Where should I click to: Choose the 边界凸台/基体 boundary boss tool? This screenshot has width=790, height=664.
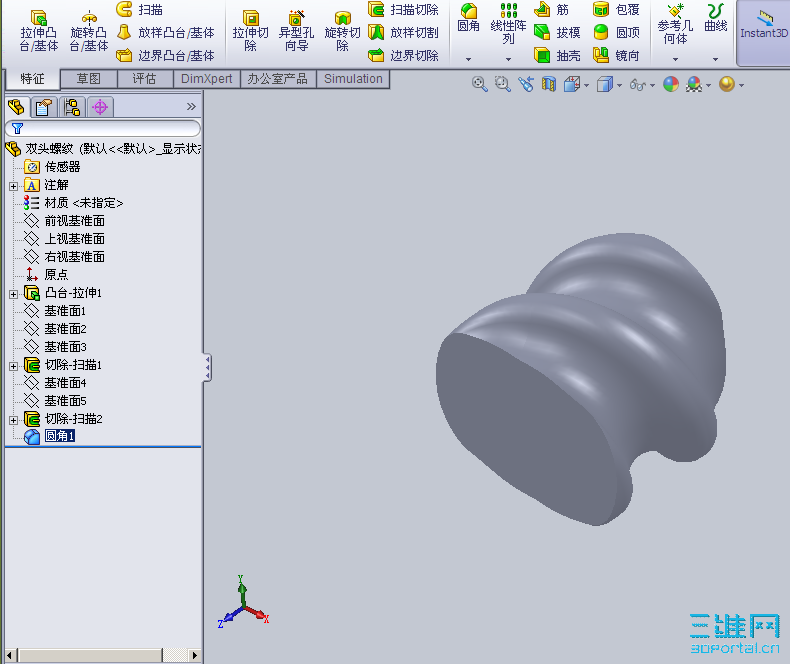coord(165,55)
